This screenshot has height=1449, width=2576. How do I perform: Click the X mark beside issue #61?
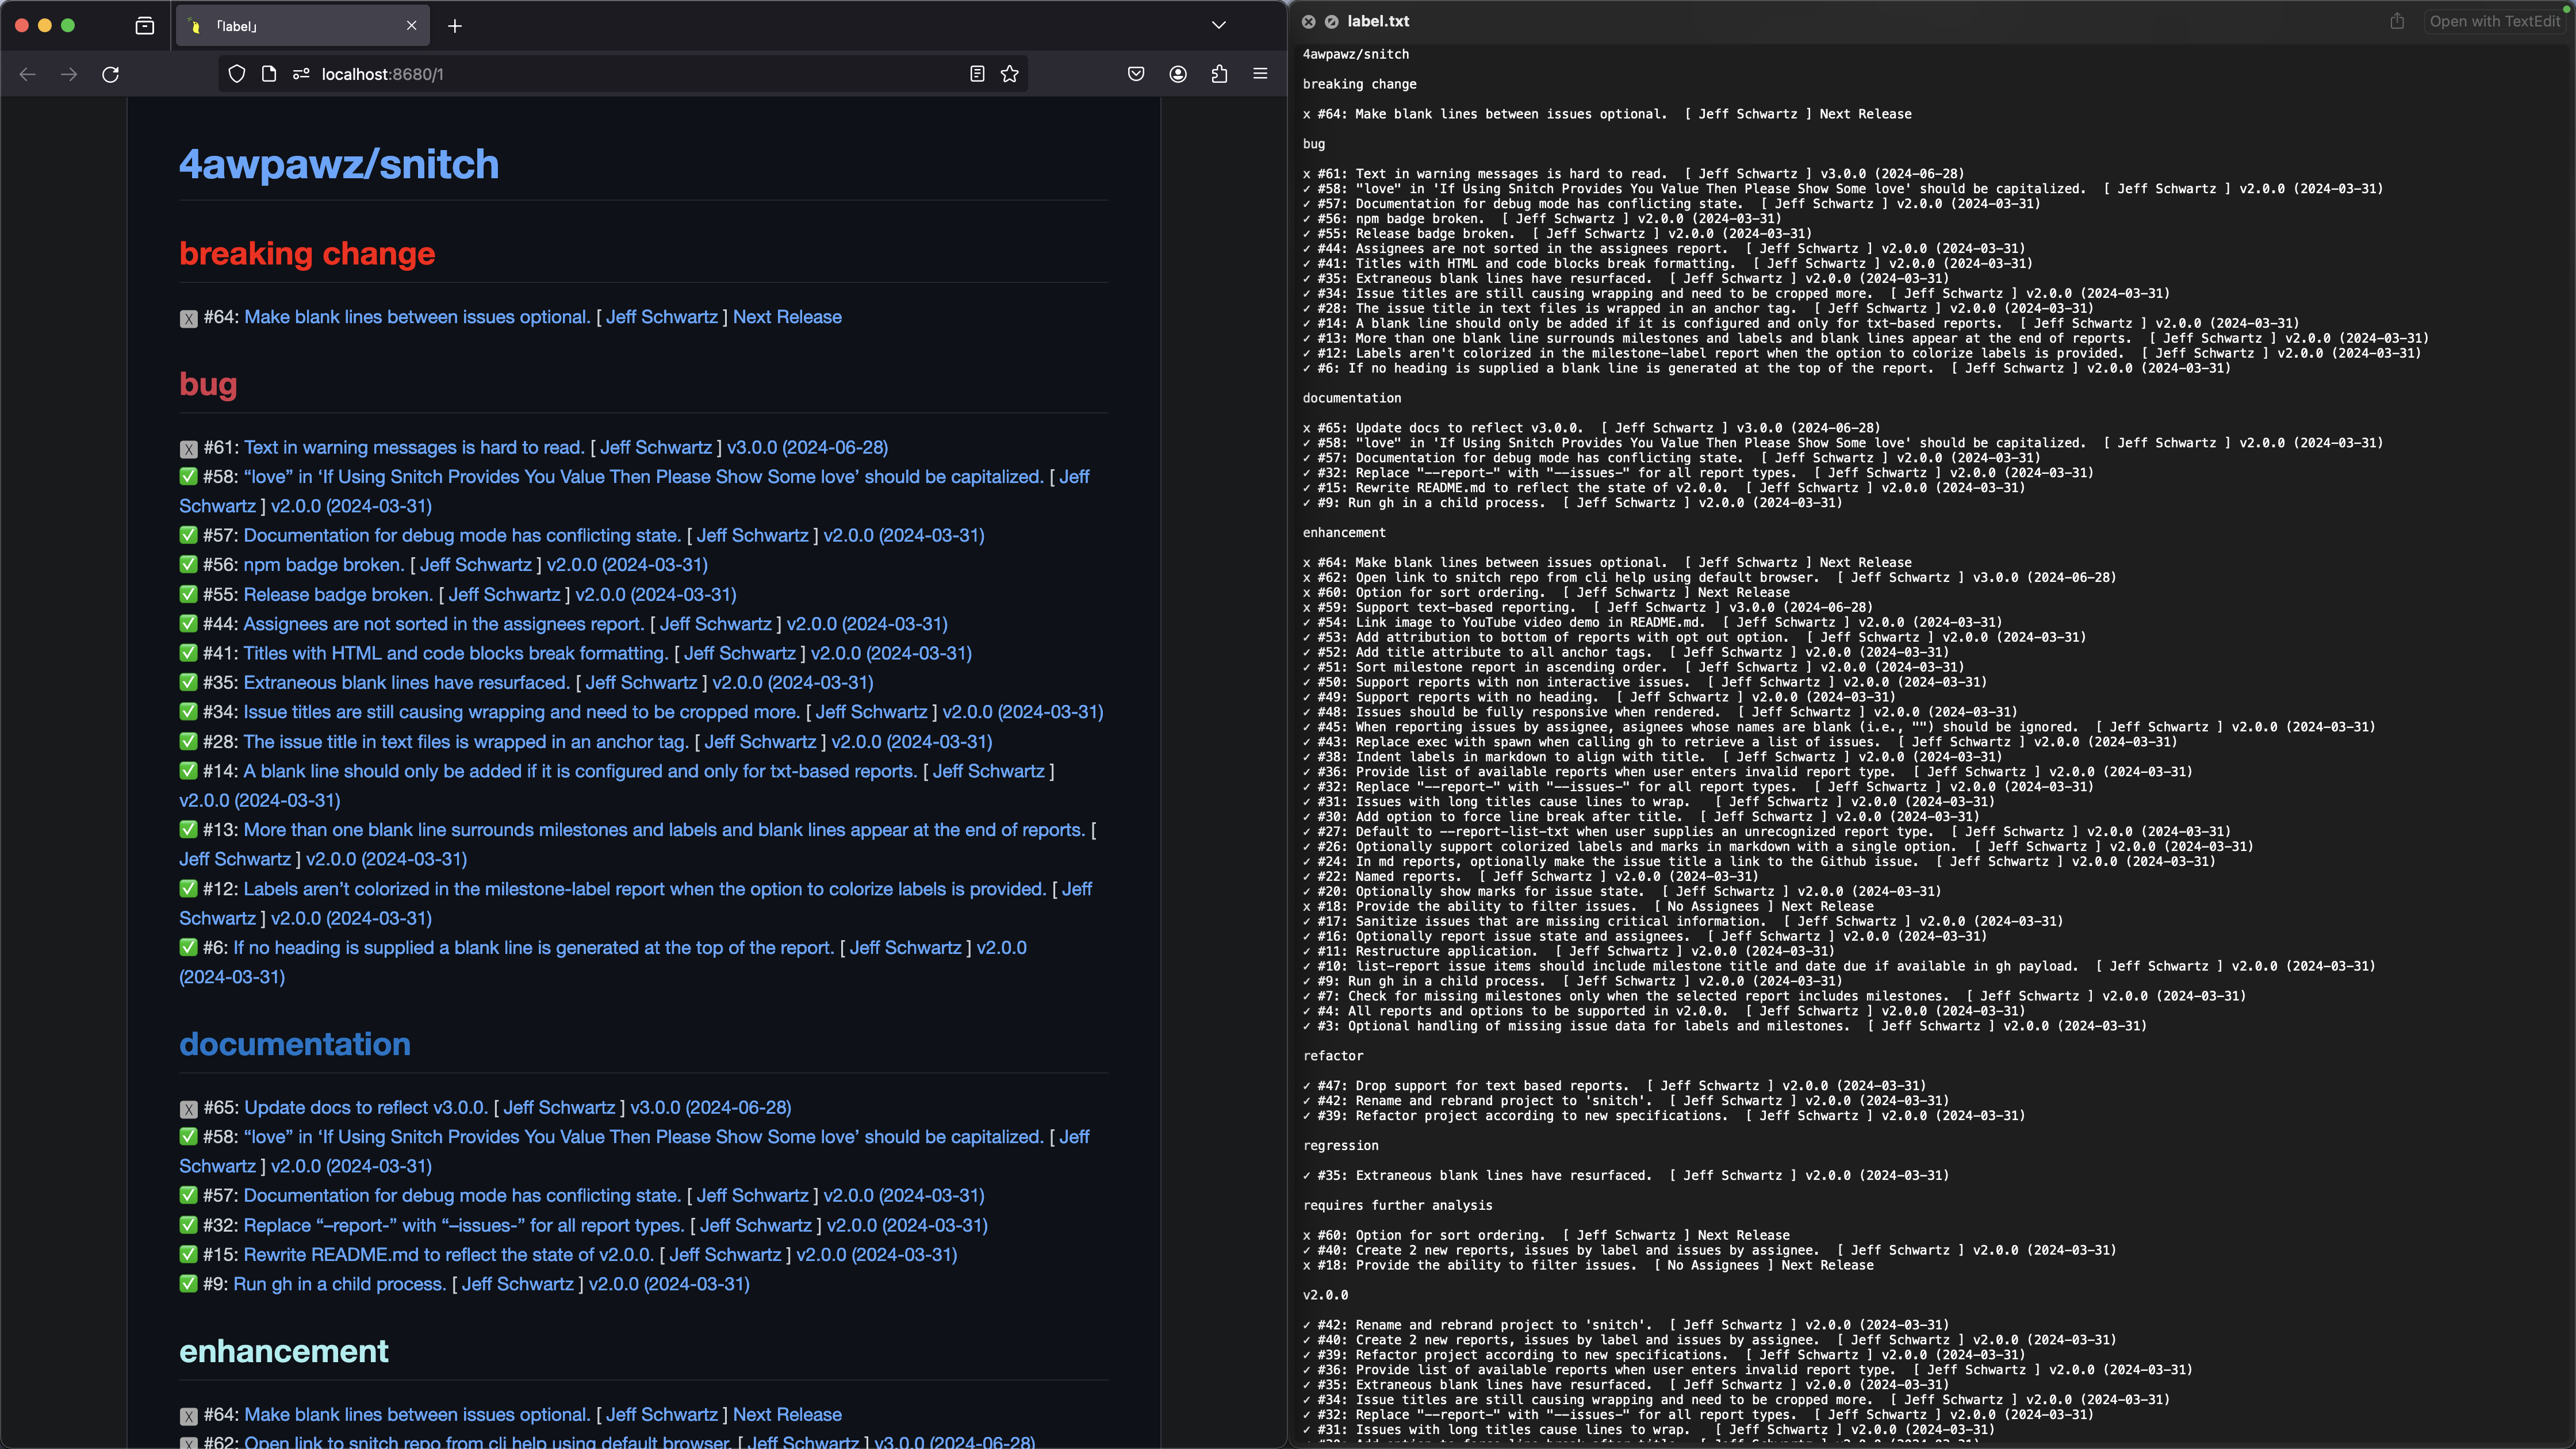click(188, 449)
